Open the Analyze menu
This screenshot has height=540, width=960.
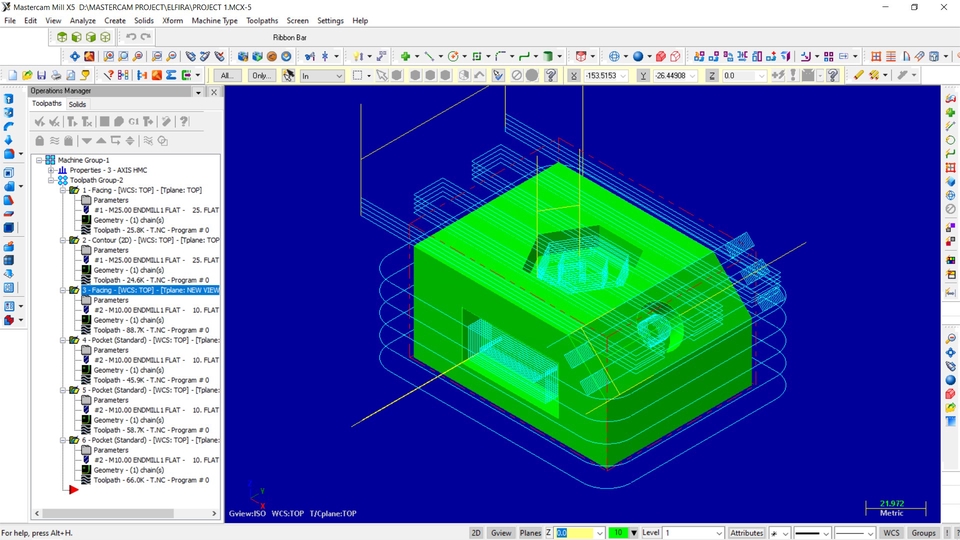(83, 20)
